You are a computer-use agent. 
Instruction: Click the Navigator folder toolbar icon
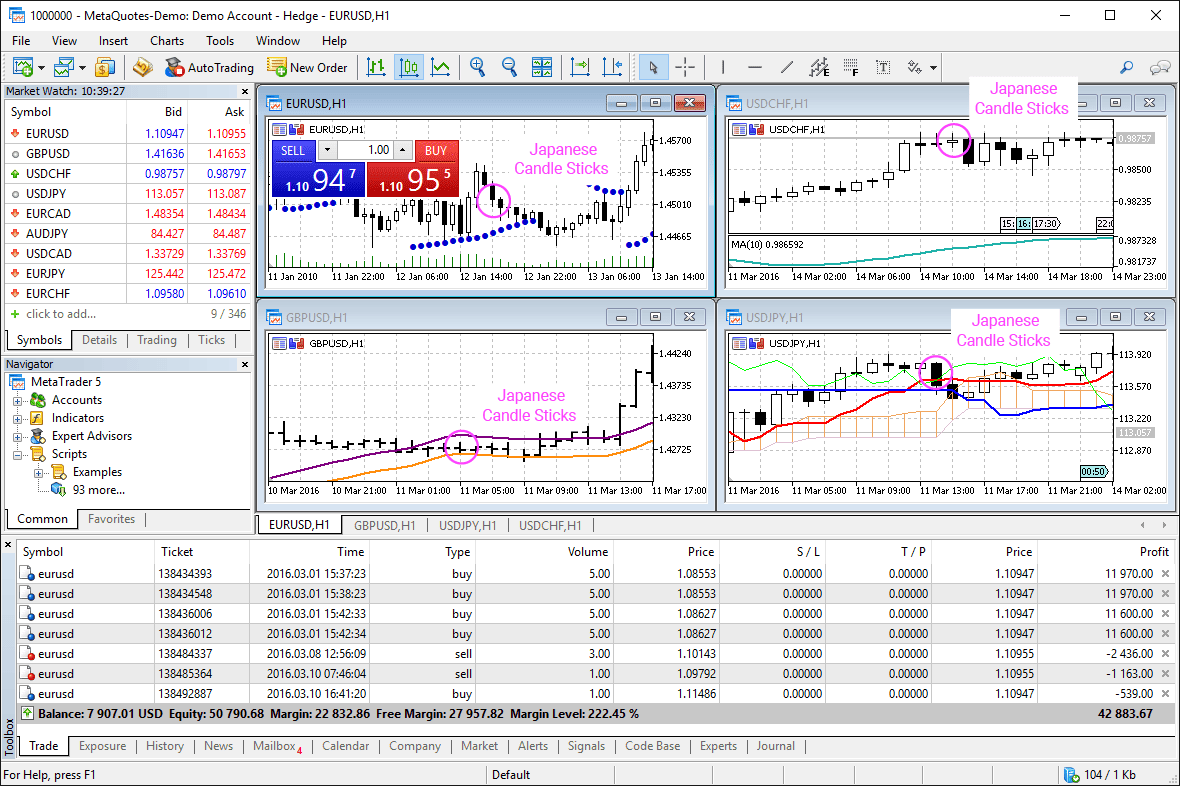point(142,68)
